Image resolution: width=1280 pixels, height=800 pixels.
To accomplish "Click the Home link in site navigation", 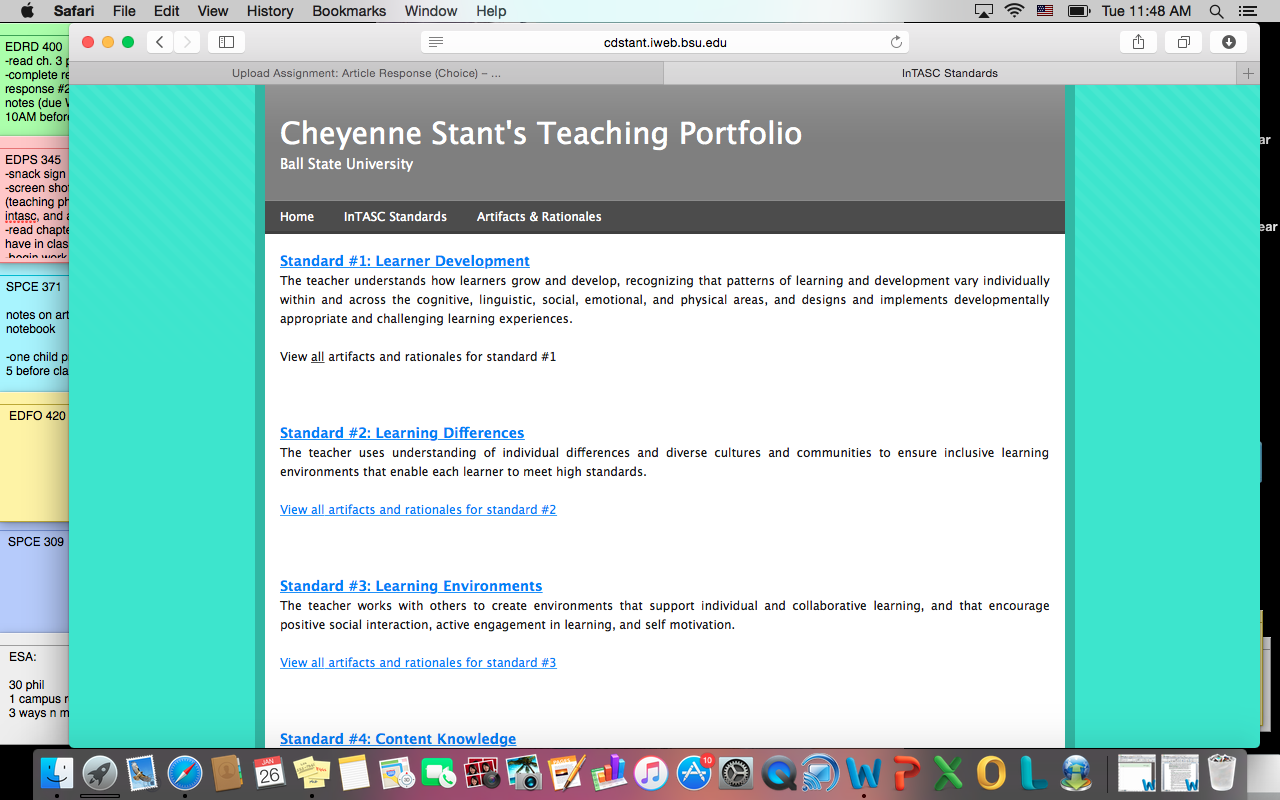I will coord(297,217).
